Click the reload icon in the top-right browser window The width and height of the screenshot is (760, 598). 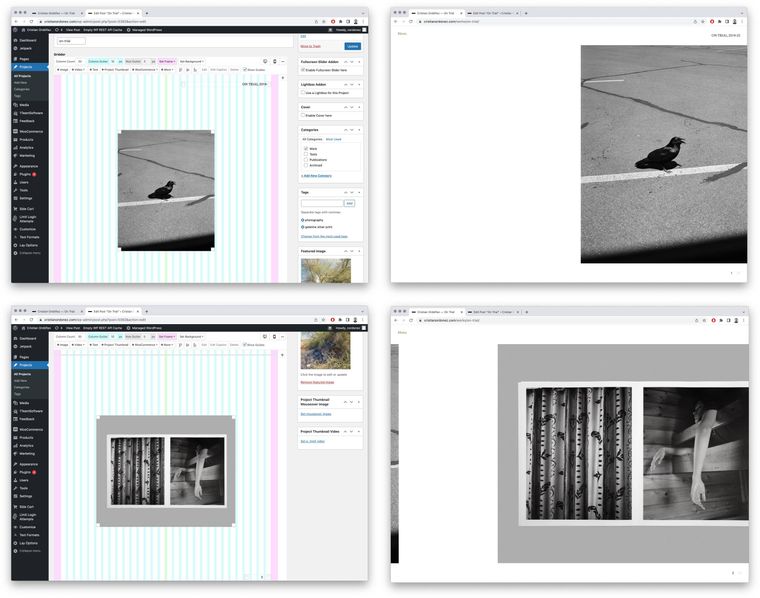(x=413, y=21)
